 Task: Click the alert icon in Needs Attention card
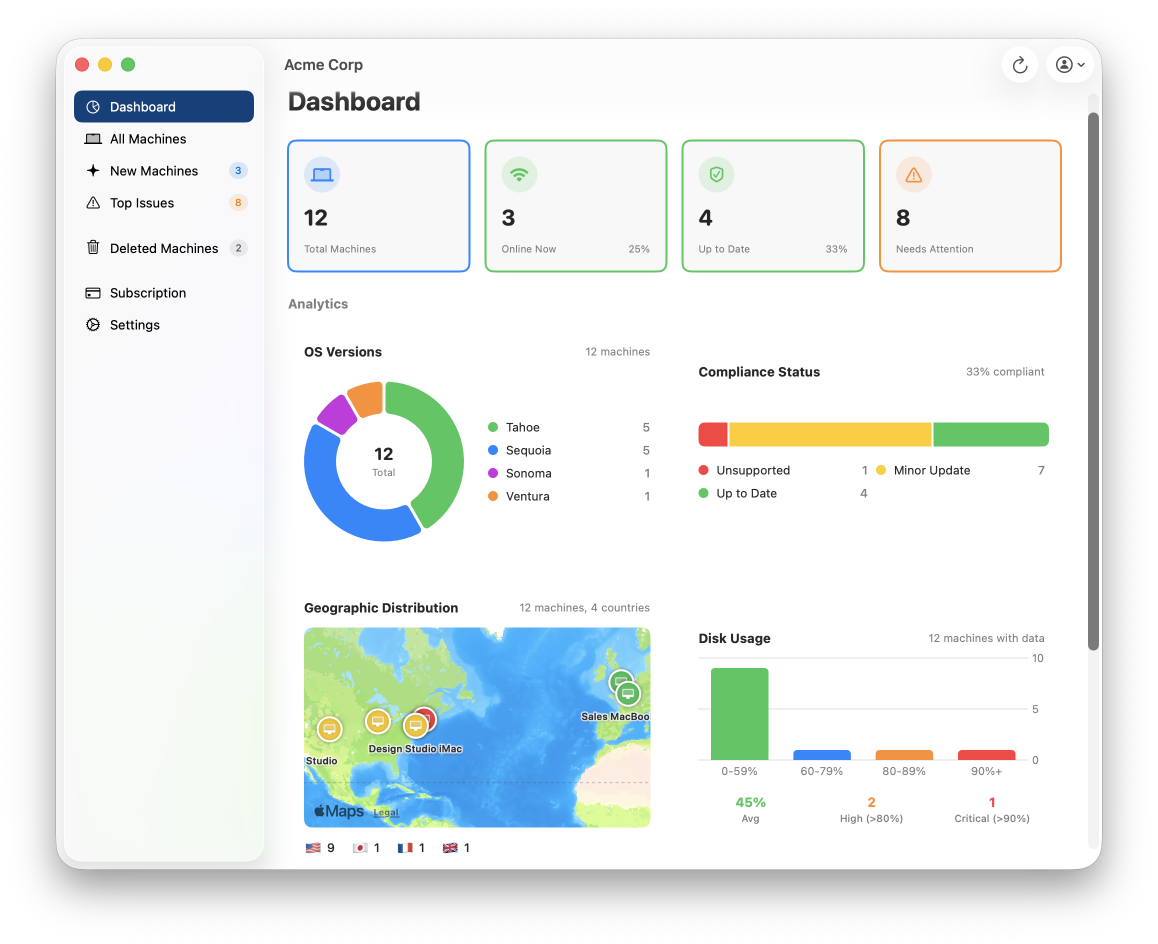tap(914, 175)
